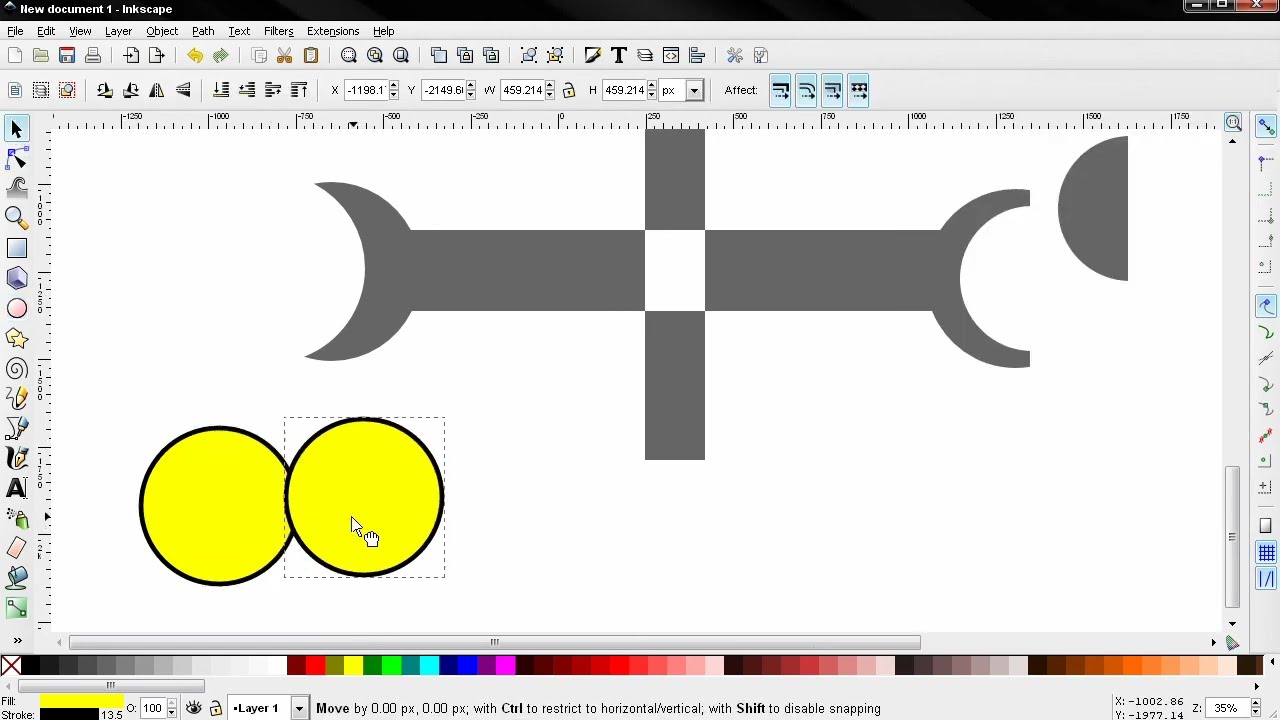Toggle move gradients affect button
The width and height of the screenshot is (1280, 720).
pos(833,90)
